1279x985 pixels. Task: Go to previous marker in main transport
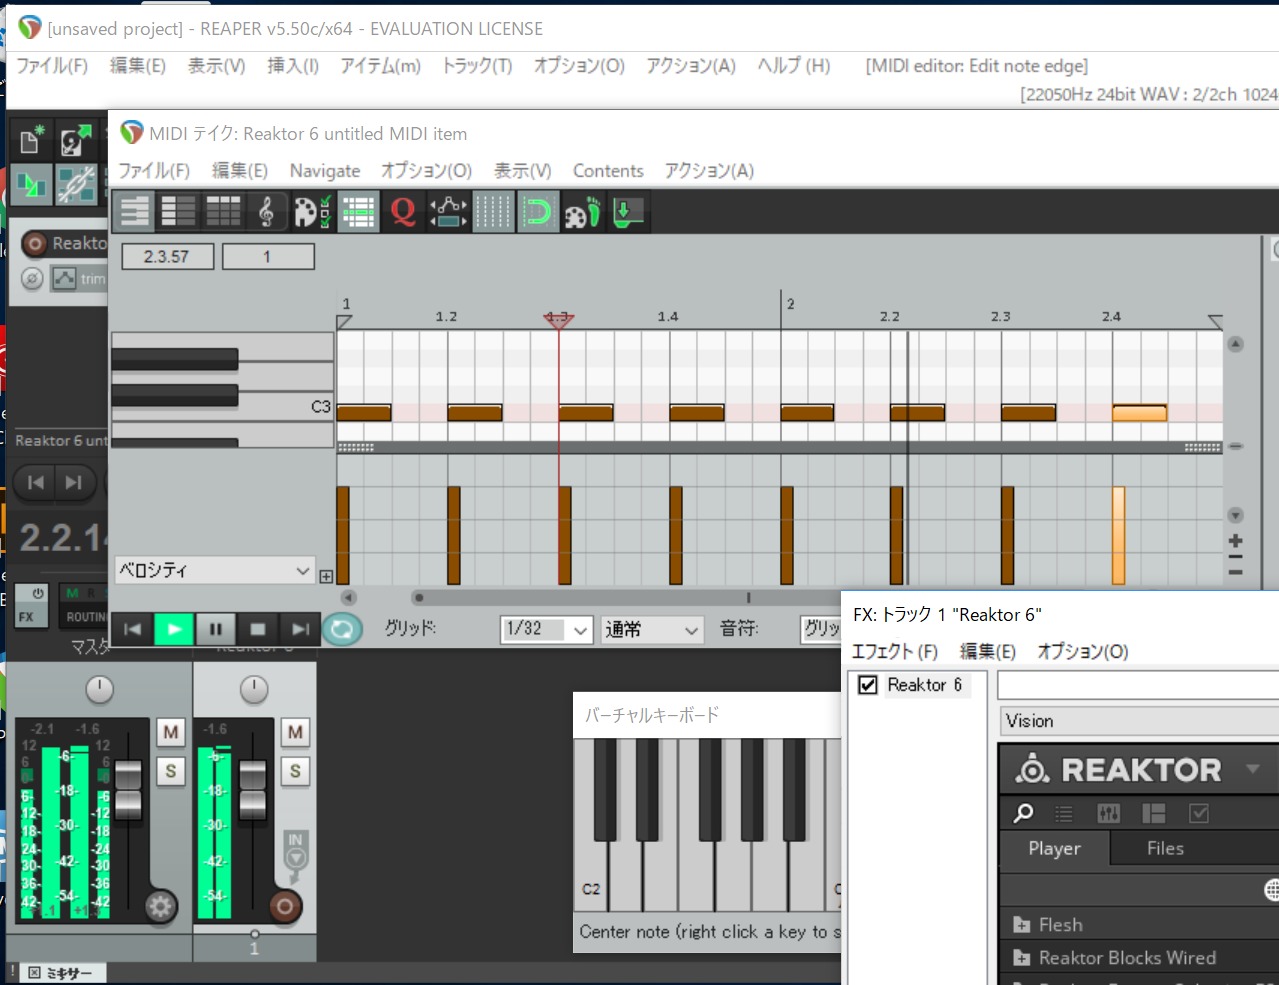tap(36, 483)
